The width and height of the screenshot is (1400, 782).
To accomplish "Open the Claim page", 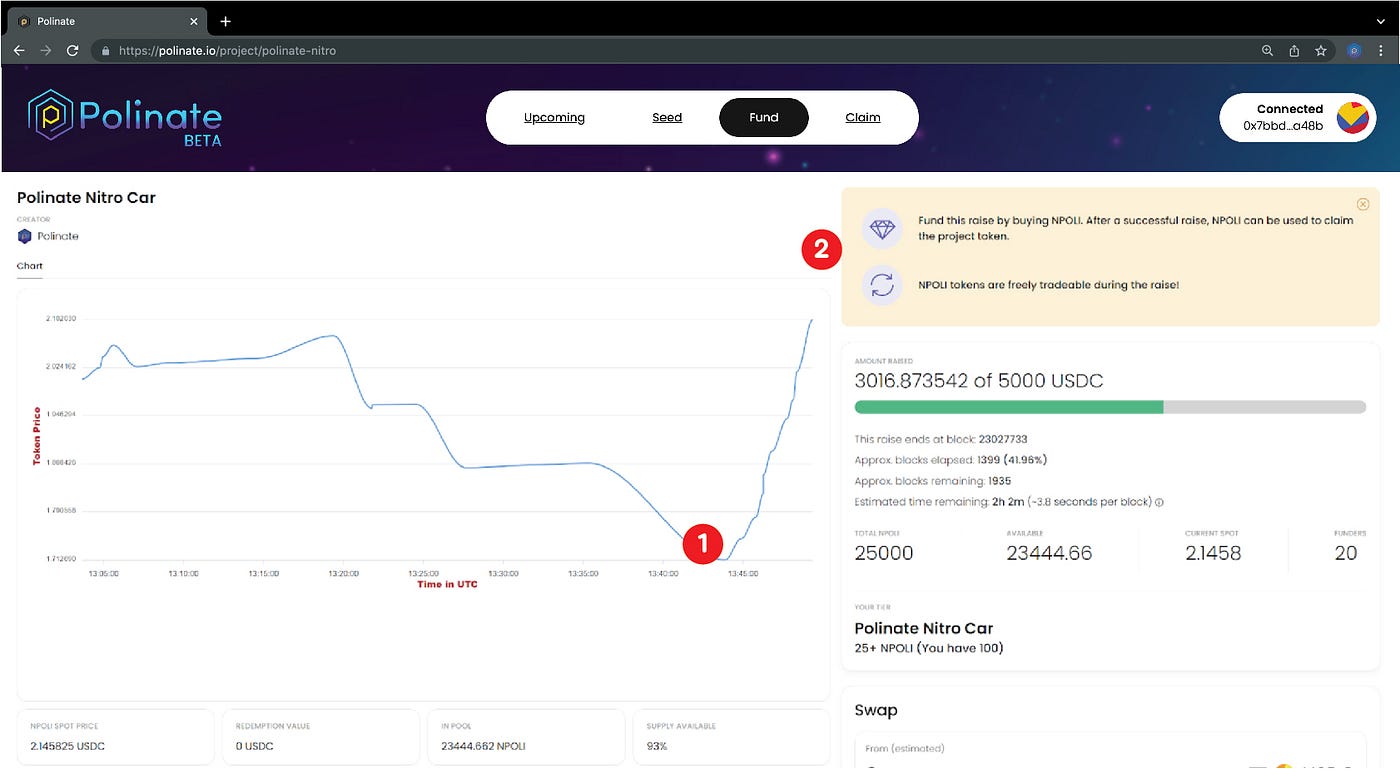I will tap(863, 118).
